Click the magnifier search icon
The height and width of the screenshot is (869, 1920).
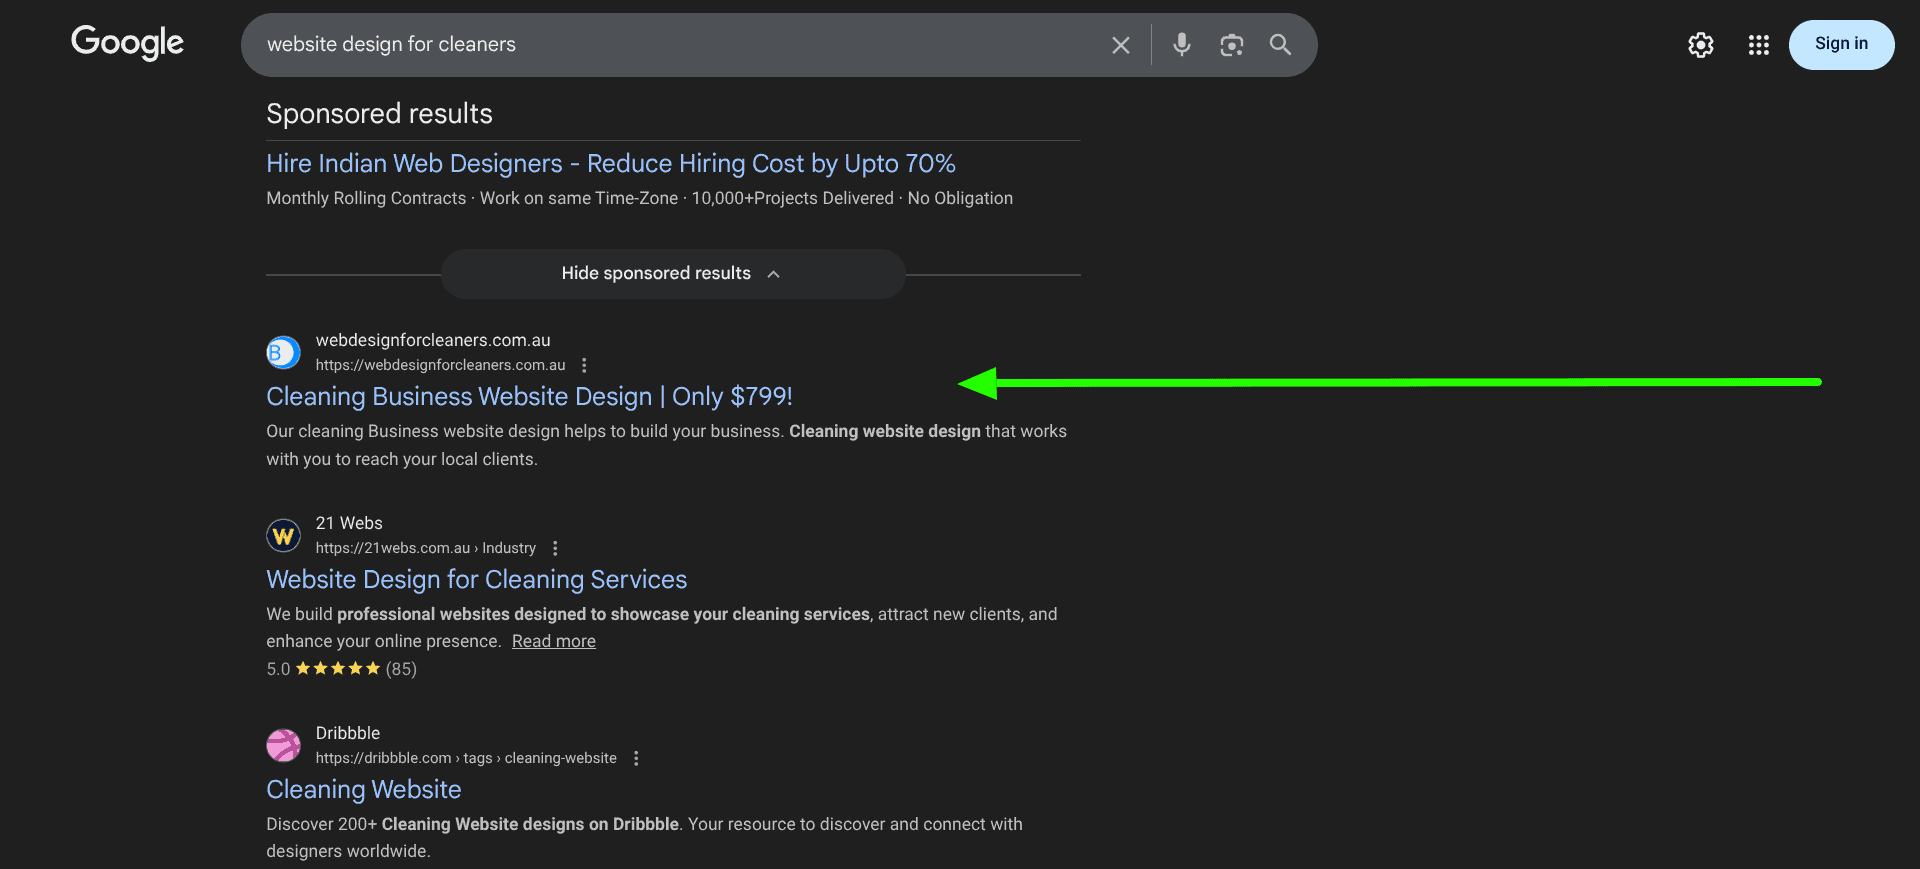click(1280, 44)
